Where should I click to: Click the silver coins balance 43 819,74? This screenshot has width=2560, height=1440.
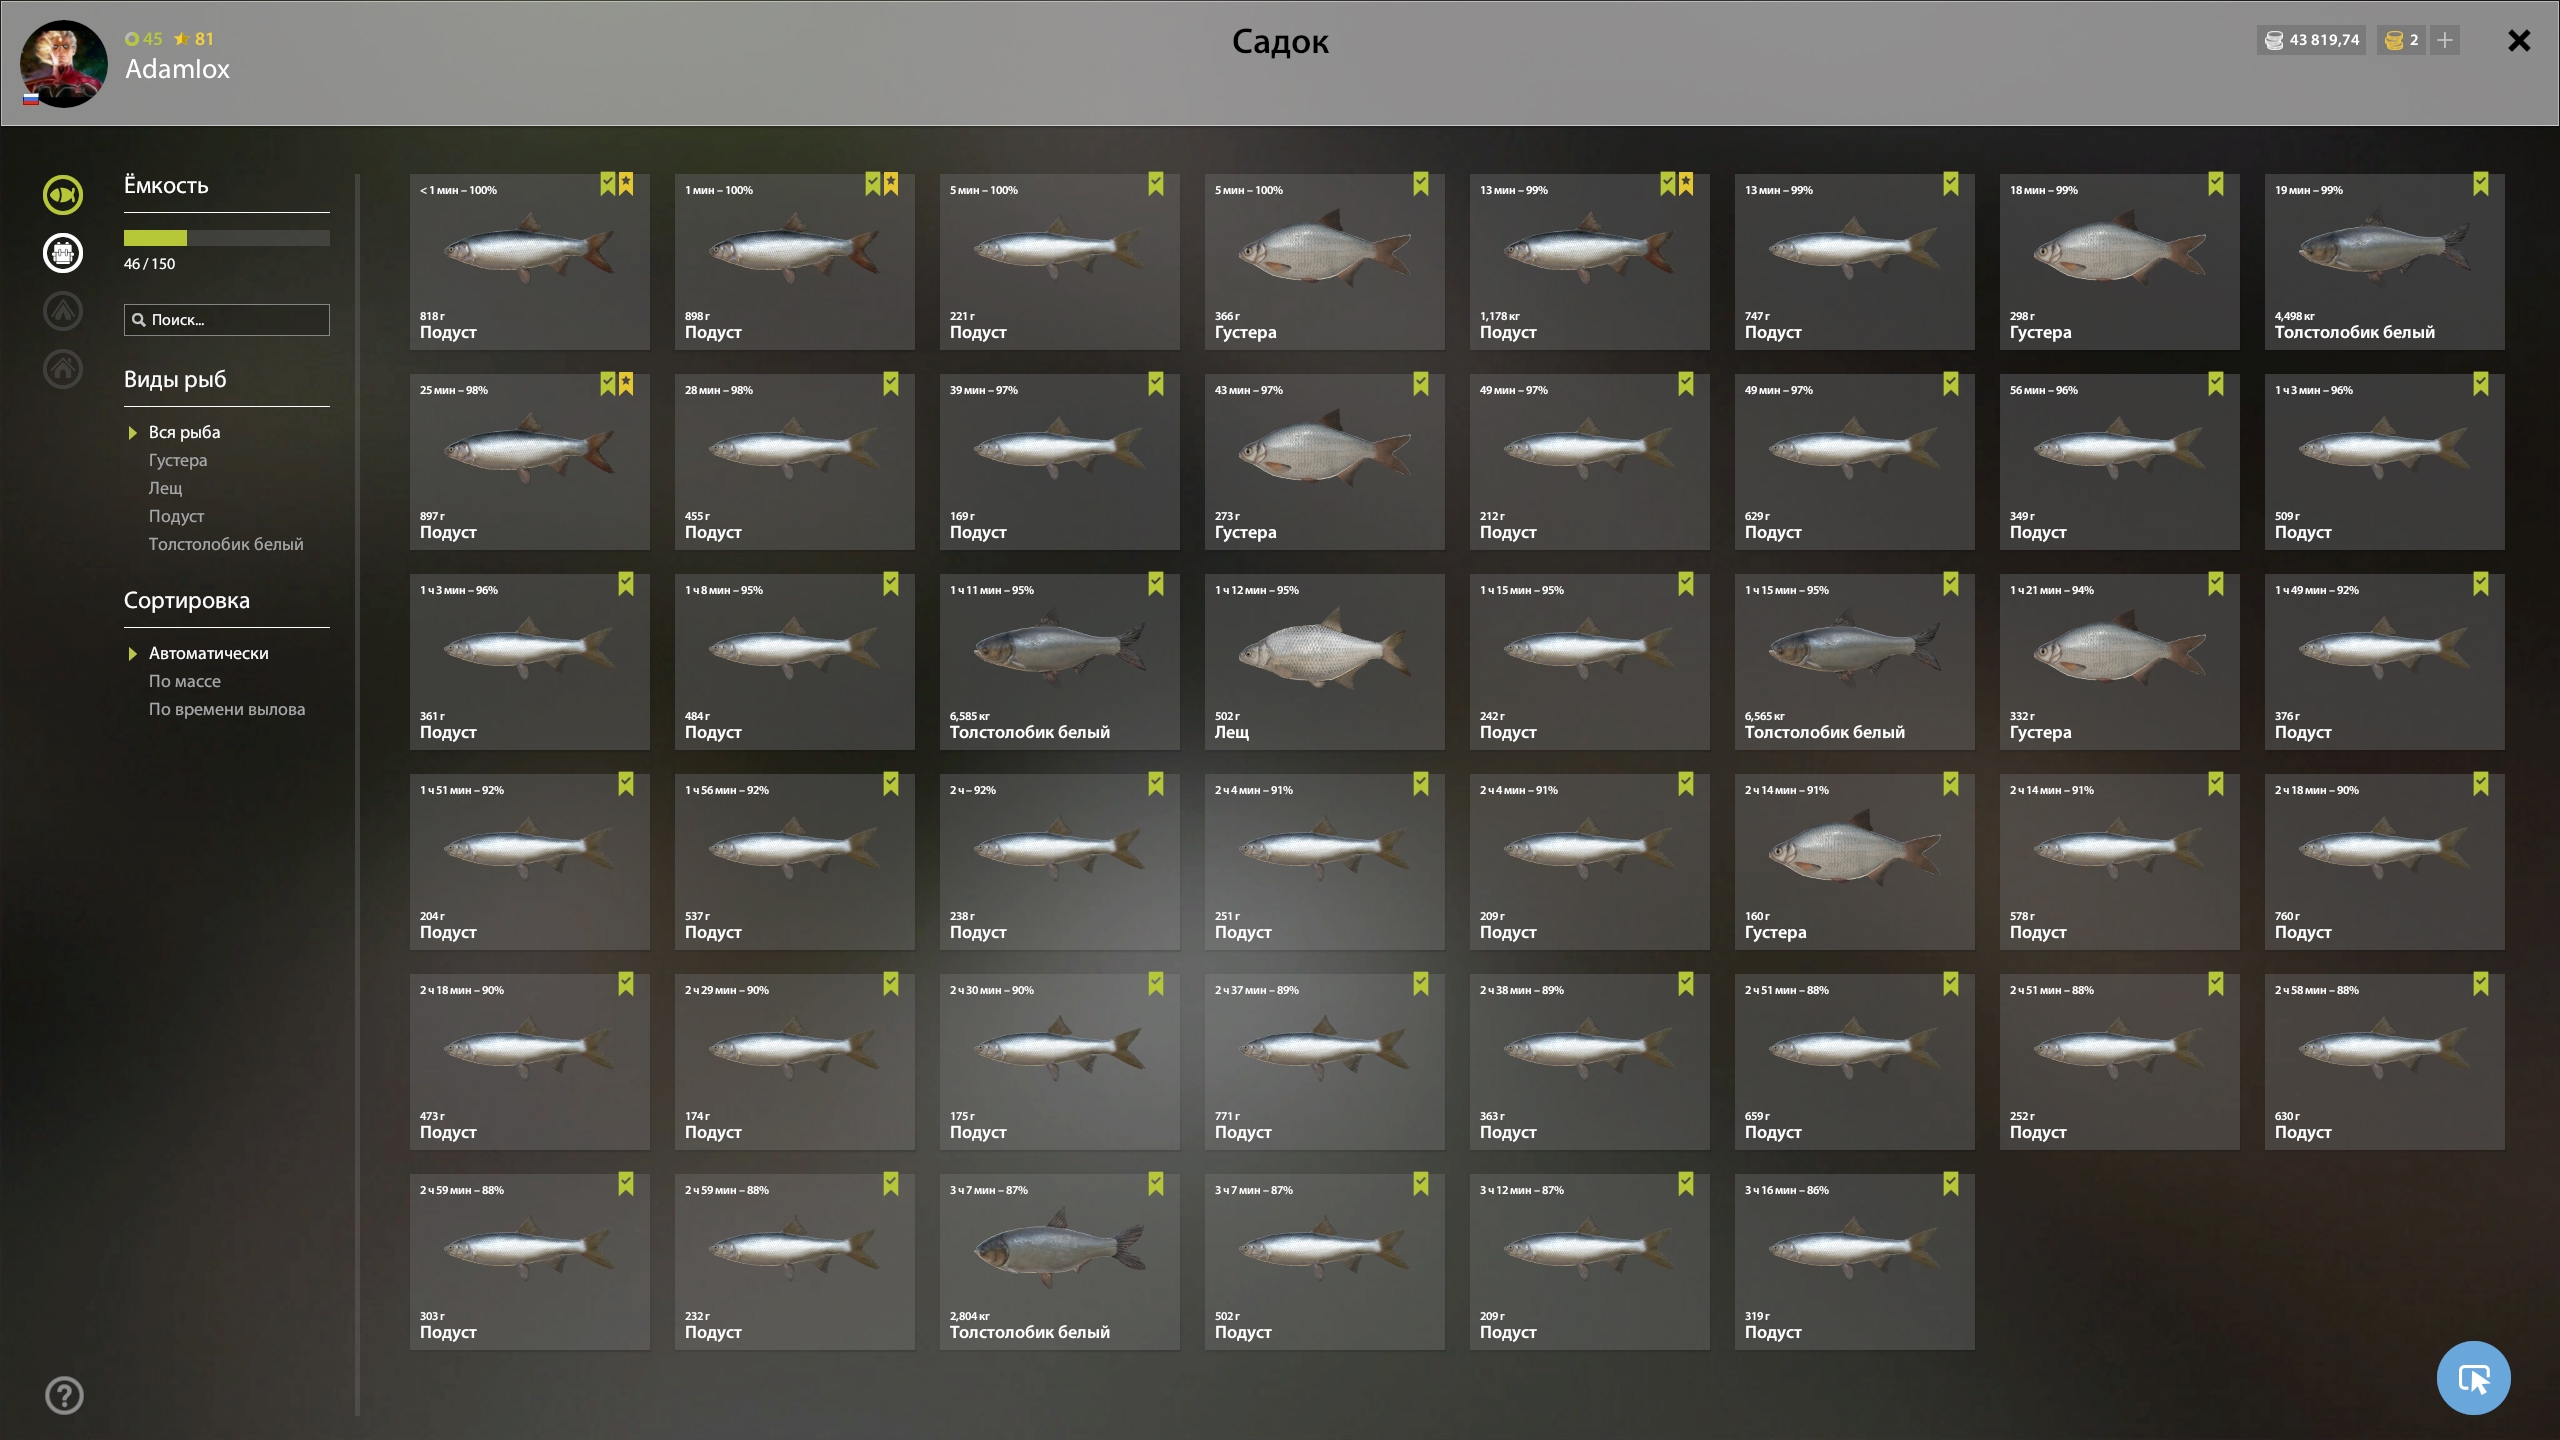click(2311, 40)
